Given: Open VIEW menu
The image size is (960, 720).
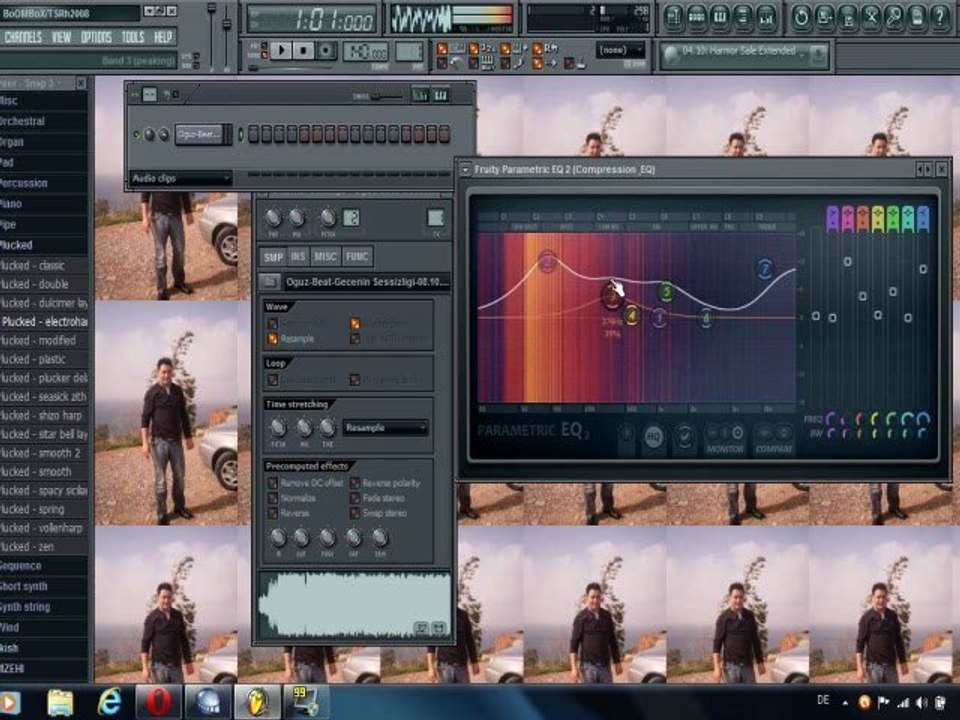Looking at the screenshot, I should 61,37.
